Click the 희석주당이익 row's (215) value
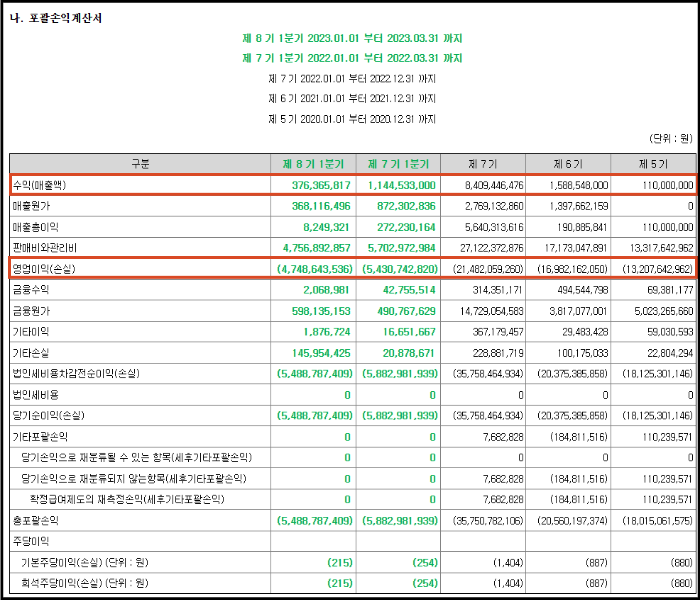Screen dimensions: 700x600 [x=340, y=583]
